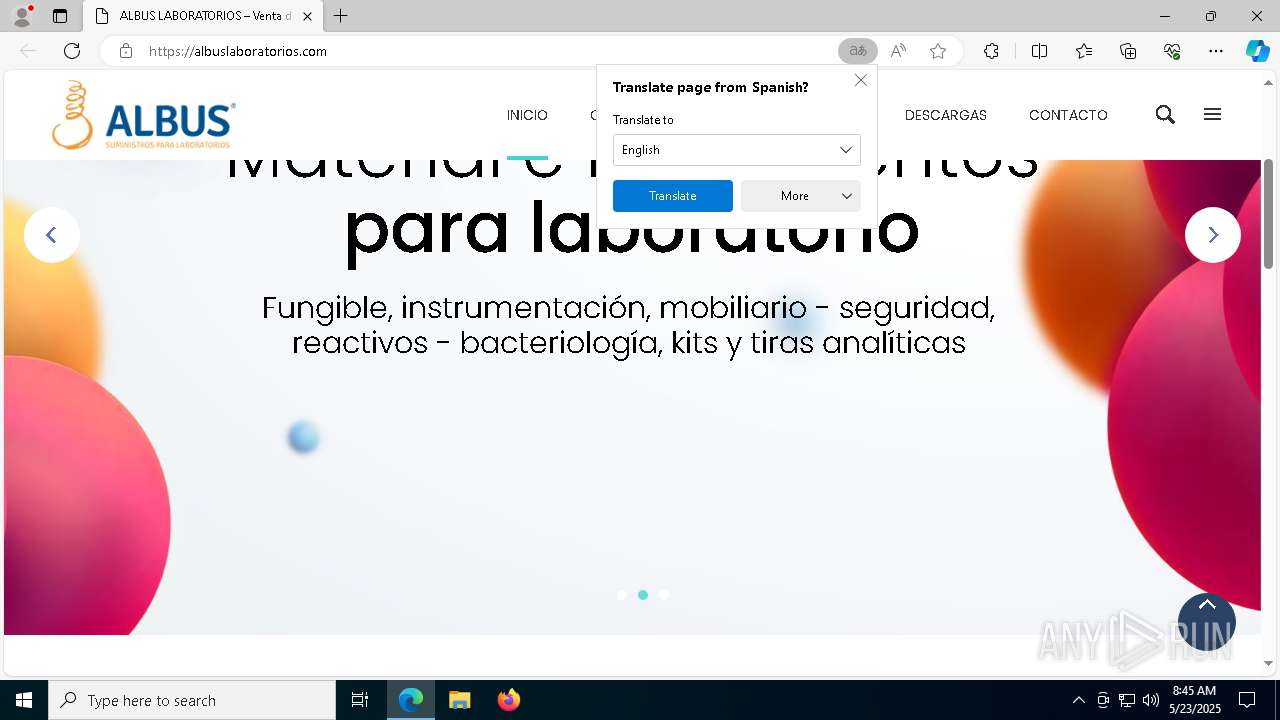
Task: Toggle the translate icon in address bar
Action: click(857, 51)
